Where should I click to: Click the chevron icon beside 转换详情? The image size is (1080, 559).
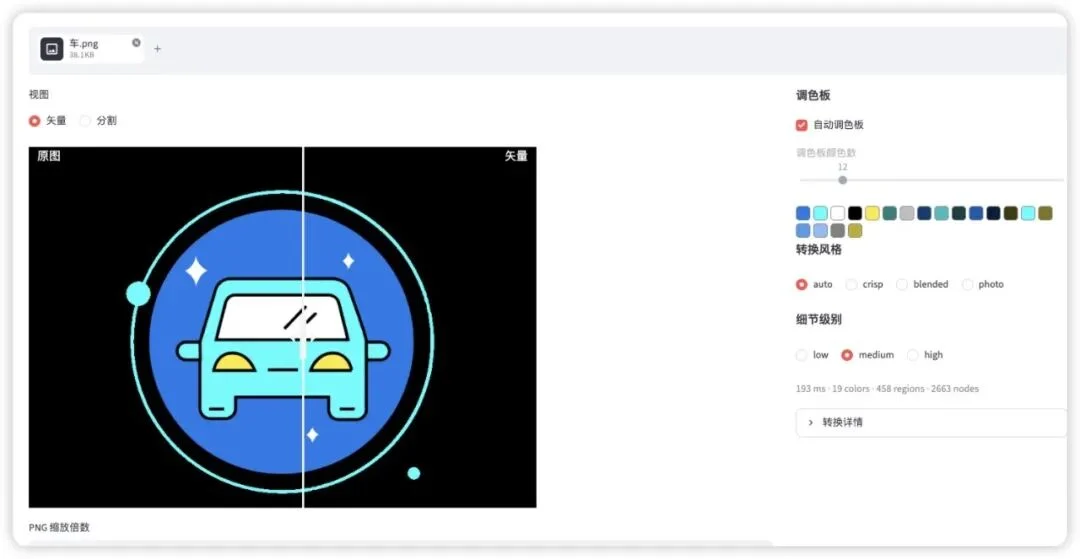[x=811, y=422]
